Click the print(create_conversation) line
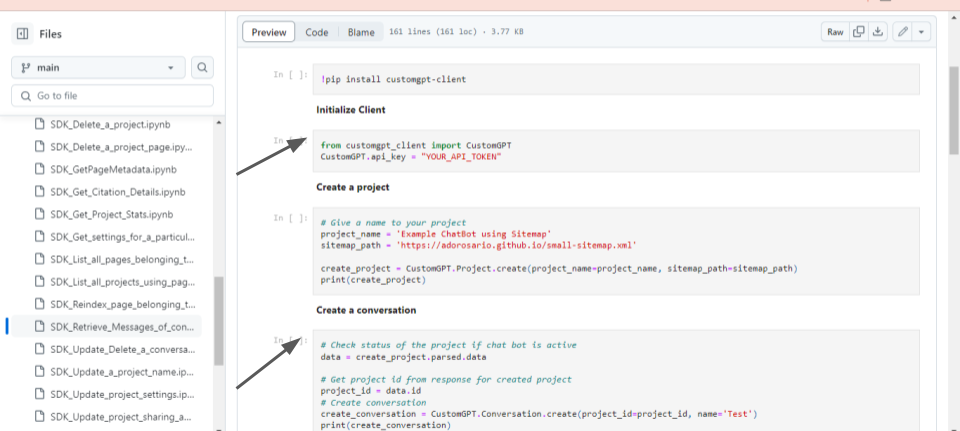This screenshot has width=960, height=431. pos(385,425)
